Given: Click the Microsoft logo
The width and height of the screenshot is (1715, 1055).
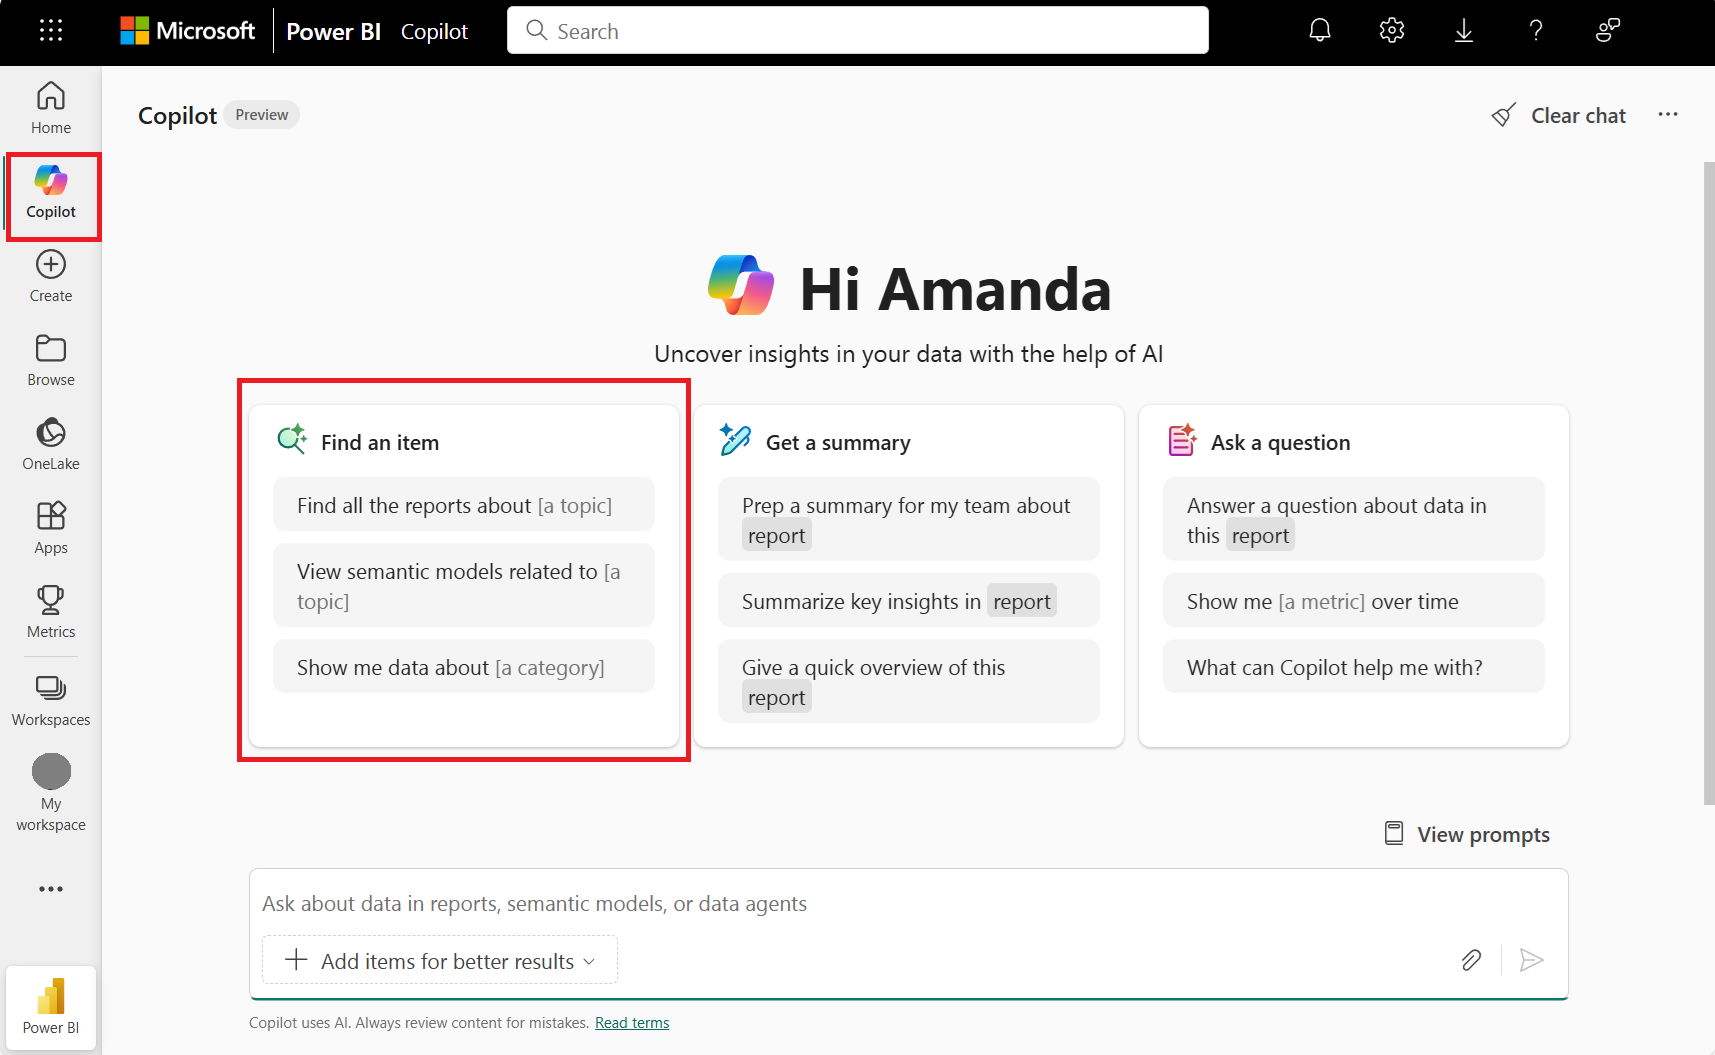Looking at the screenshot, I should click(188, 31).
